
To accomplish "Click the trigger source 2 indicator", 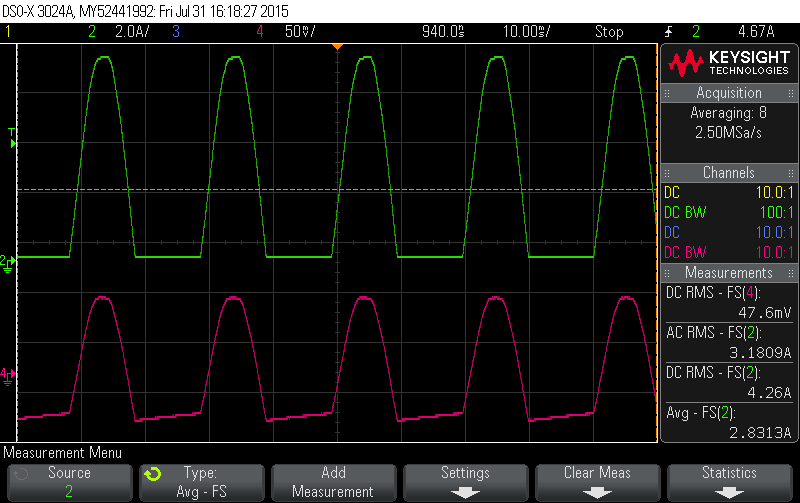I will tap(696, 32).
